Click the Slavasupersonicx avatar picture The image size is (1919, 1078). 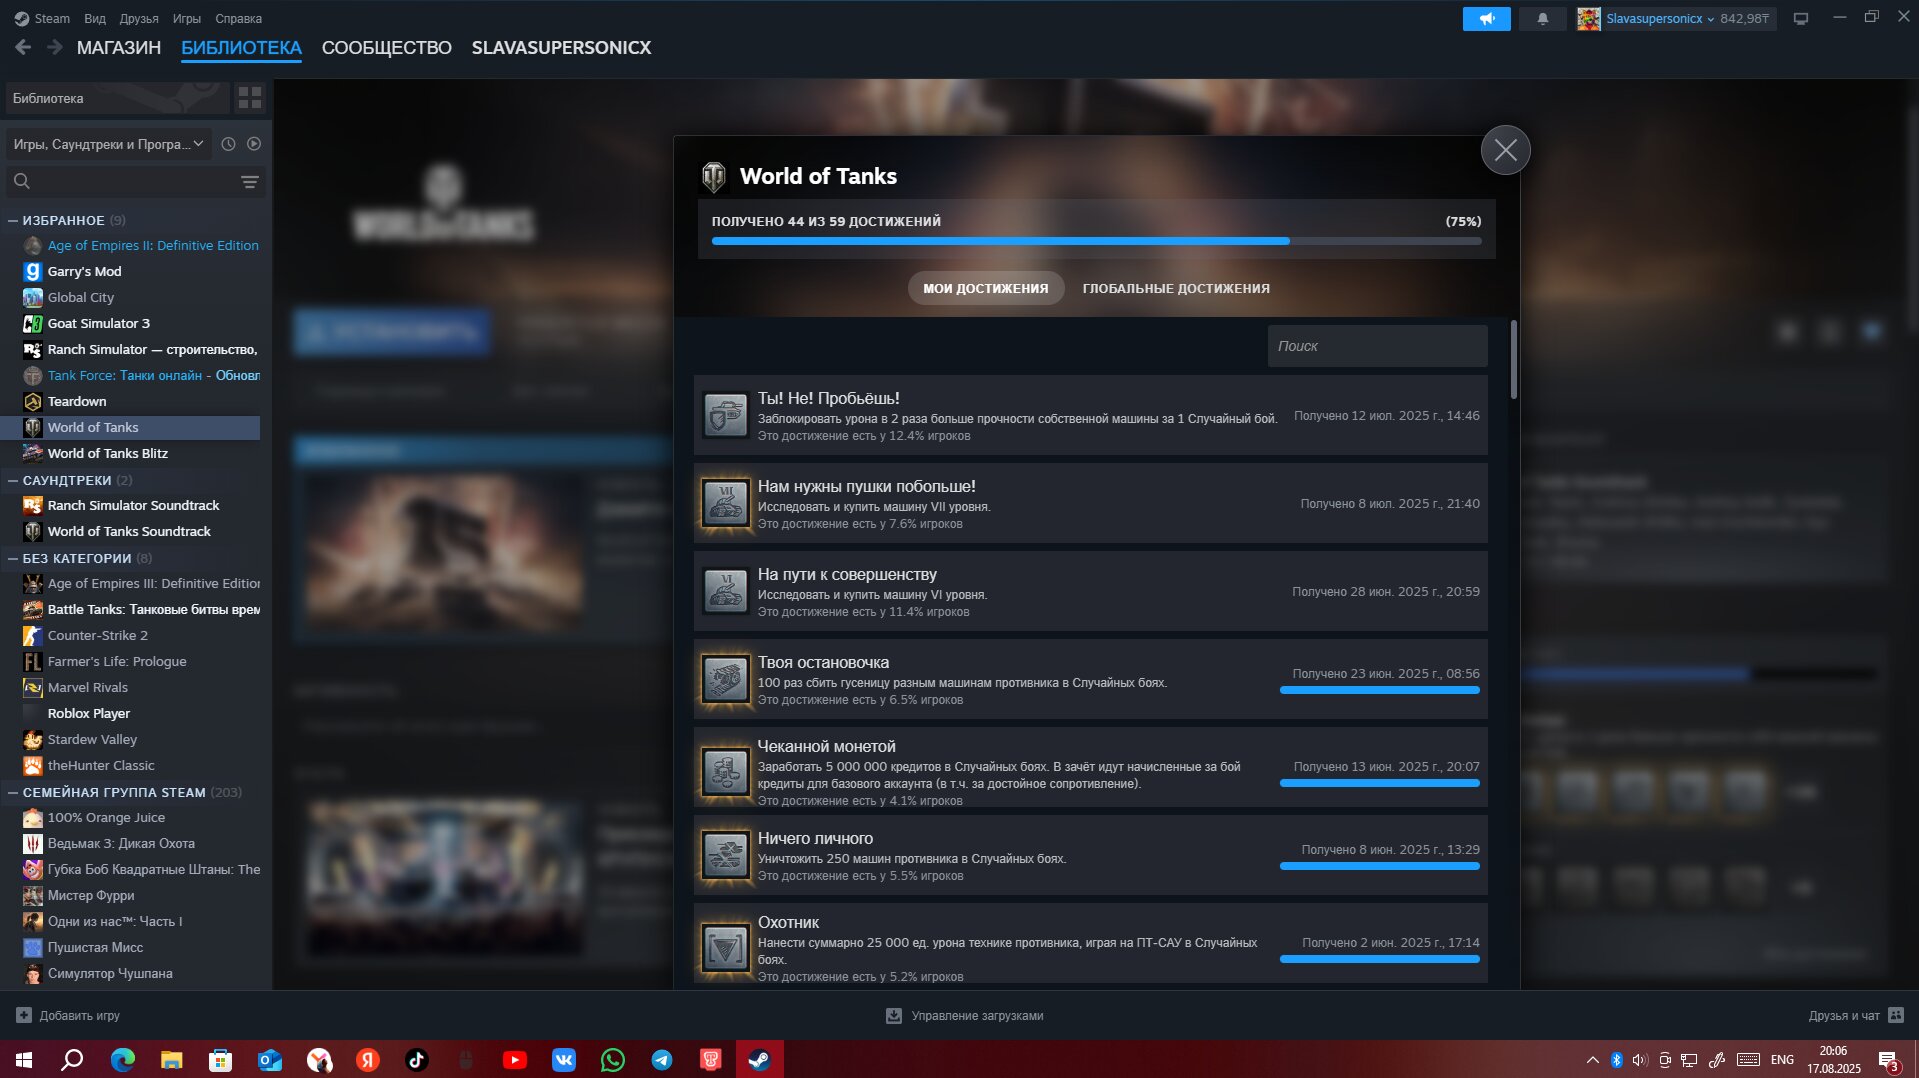click(1588, 18)
